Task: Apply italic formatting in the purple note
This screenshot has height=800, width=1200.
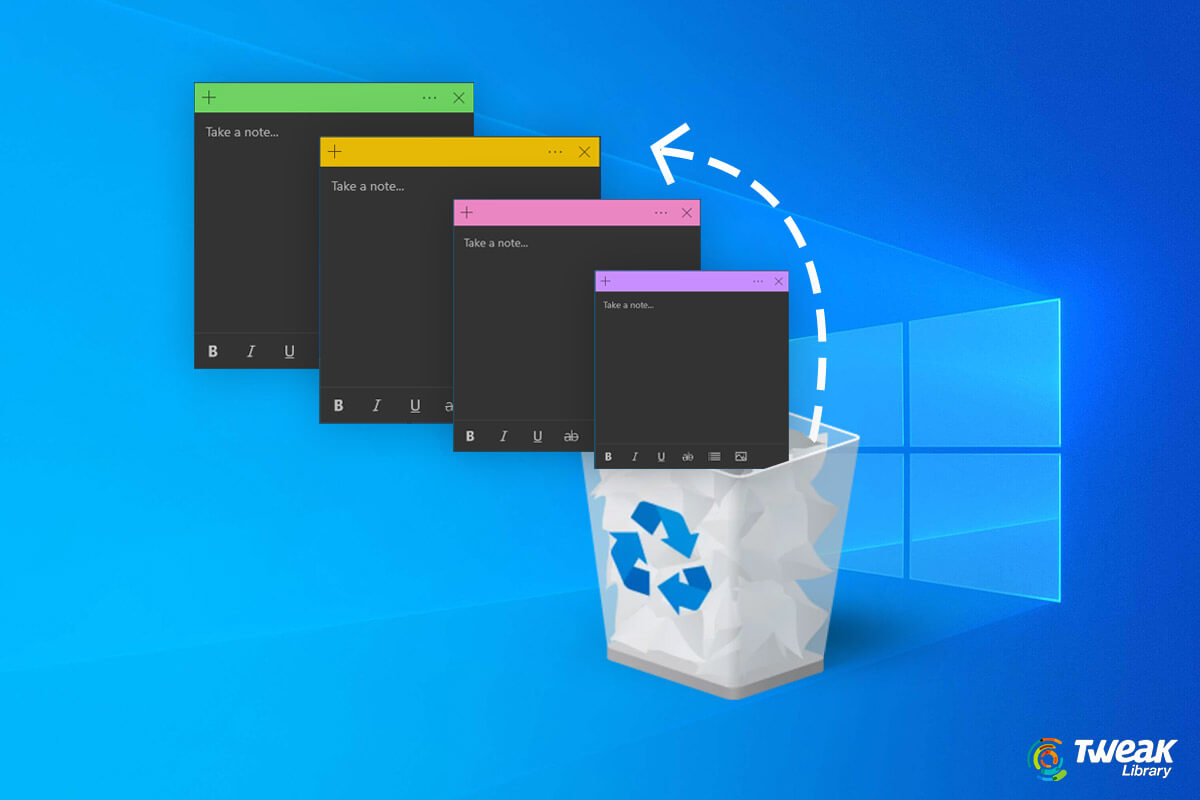Action: pyautogui.click(x=634, y=457)
